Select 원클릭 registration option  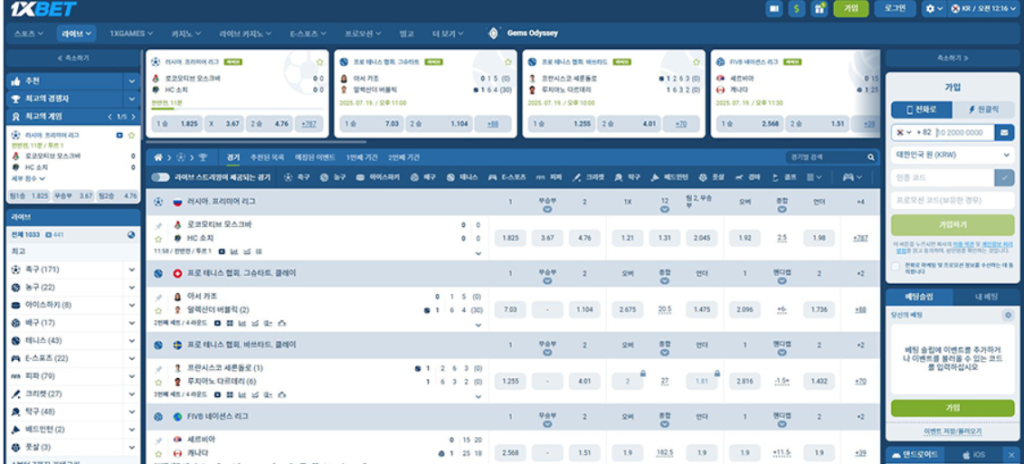[x=983, y=110]
